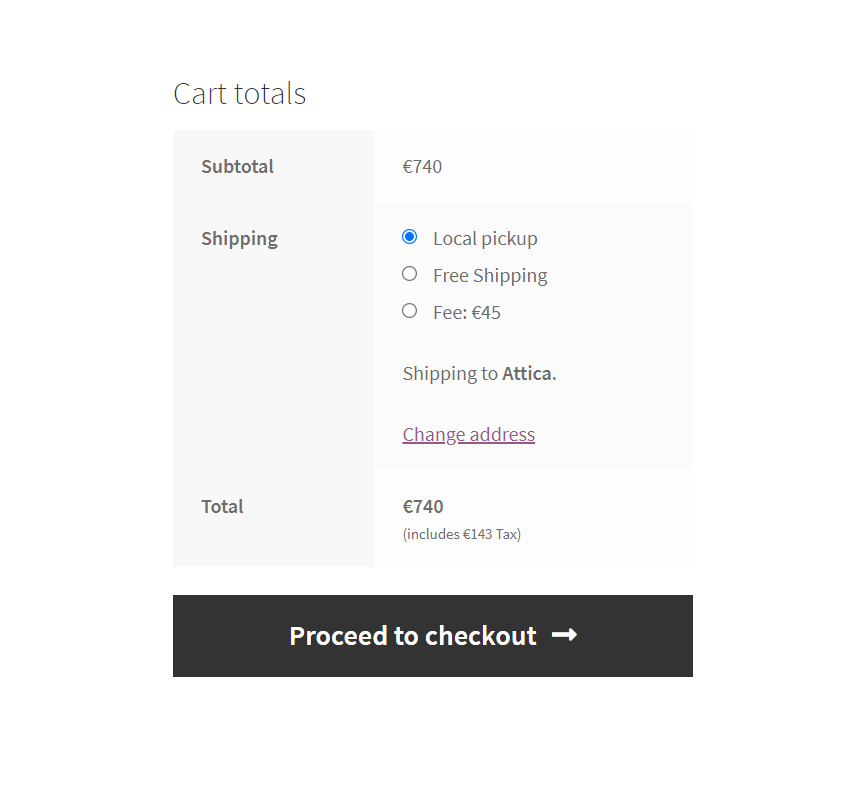Click the "Free Shipping" option label
The width and height of the screenshot is (864, 802).
490,276
